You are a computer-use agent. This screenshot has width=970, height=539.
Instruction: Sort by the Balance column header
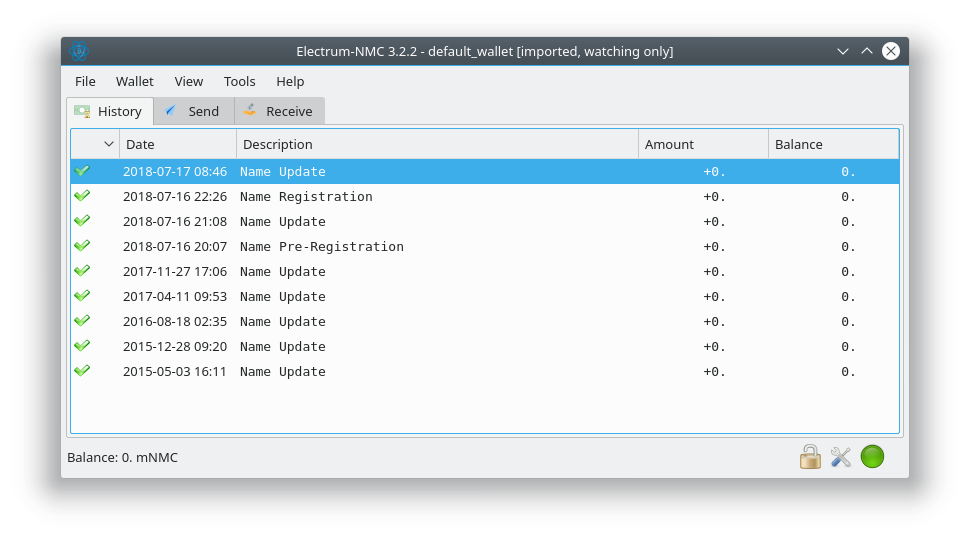(833, 144)
